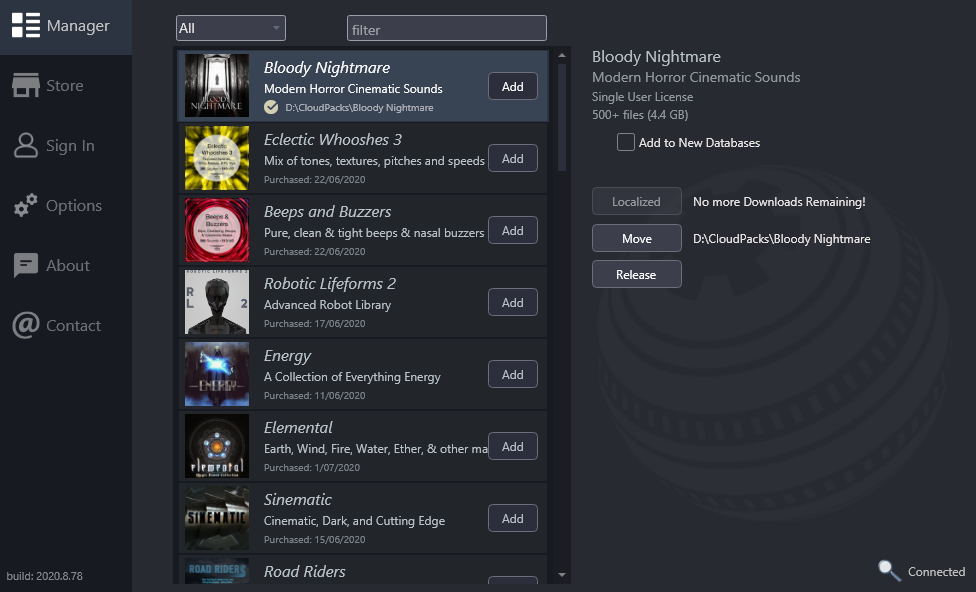This screenshot has height=592, width=976.
Task: Click the build: 2020.8.78 label
Action: tap(44, 576)
